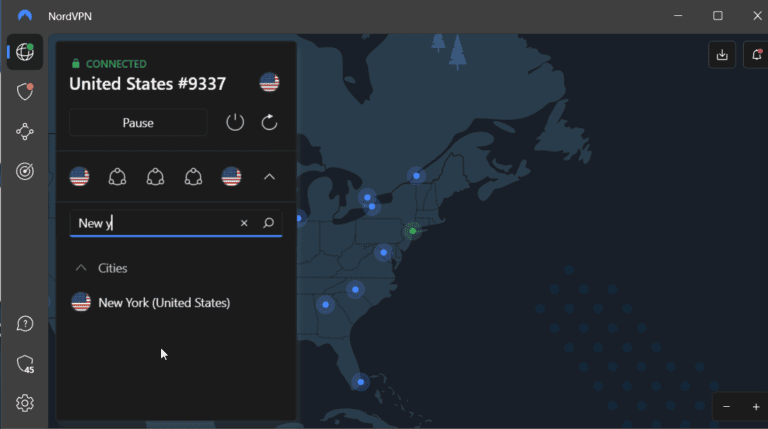Viewport: 768px width, 429px height.
Task: Open Dark Web Monitor target icon
Action: [x=24, y=171]
